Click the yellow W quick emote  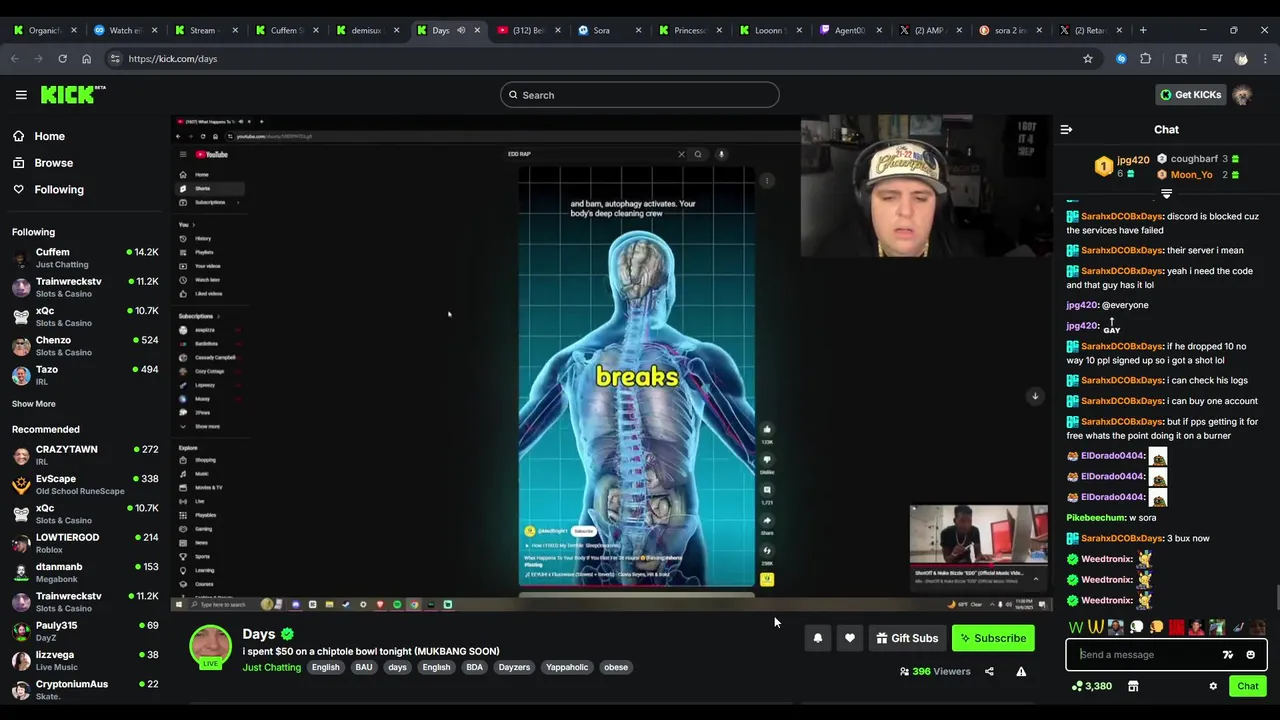pos(1096,628)
